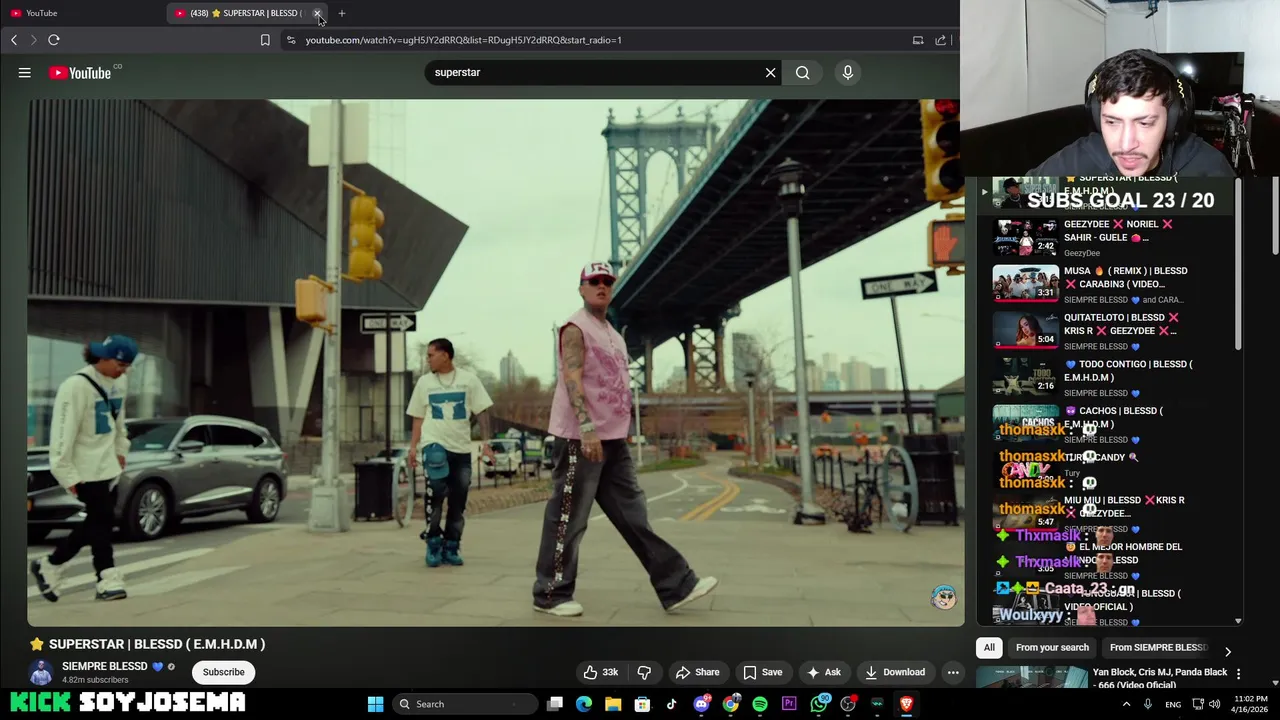1280x720 pixels.
Task: Open more actions three-dot menu
Action: [953, 672]
